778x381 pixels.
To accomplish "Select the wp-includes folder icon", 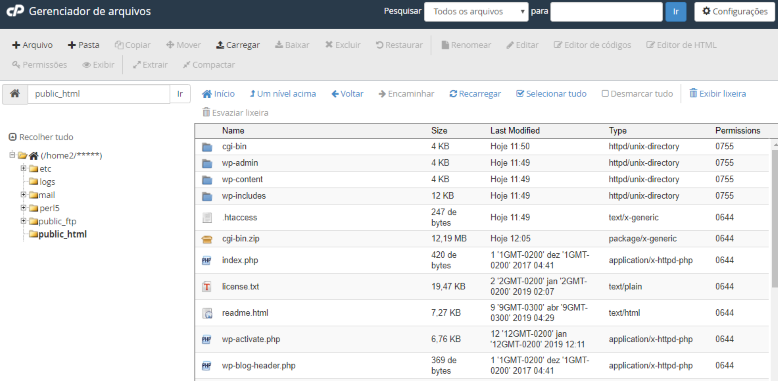I will coord(207,196).
